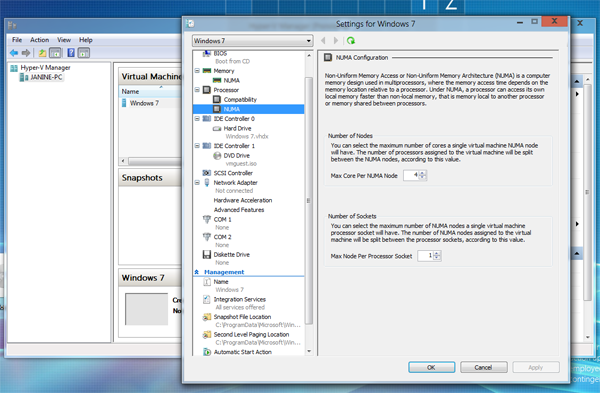Click the blue Help icon in Hyper-V Manager toolbar
This screenshot has width=600, height=393.
[71, 53]
